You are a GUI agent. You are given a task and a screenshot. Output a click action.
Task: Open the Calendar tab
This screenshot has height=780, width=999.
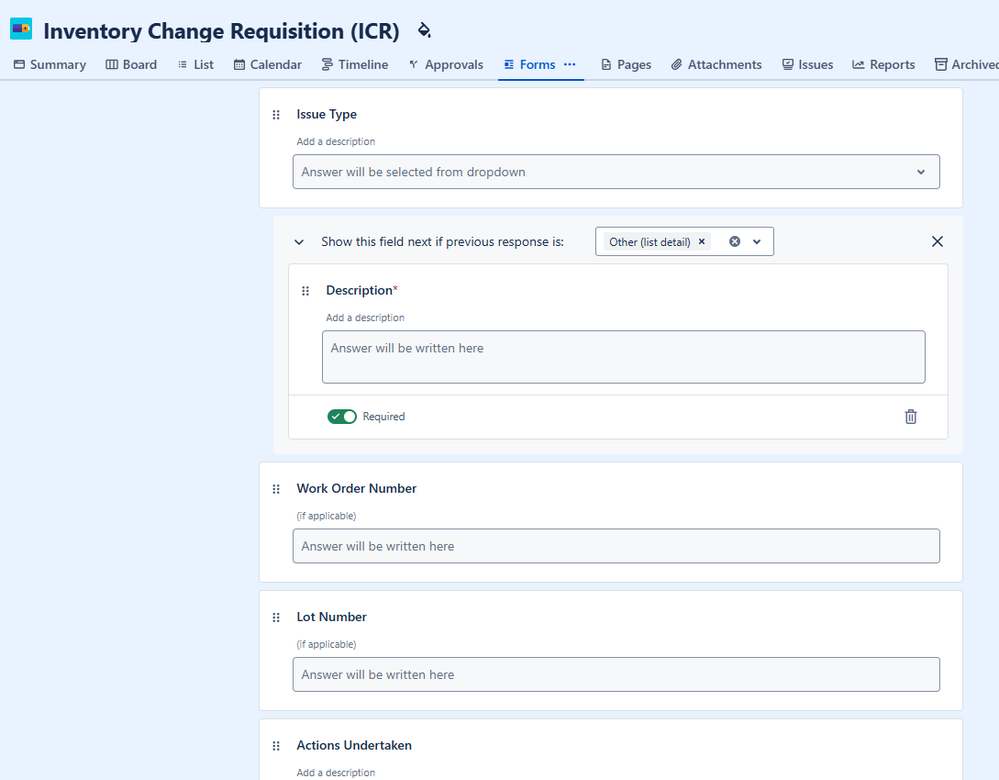coord(268,64)
